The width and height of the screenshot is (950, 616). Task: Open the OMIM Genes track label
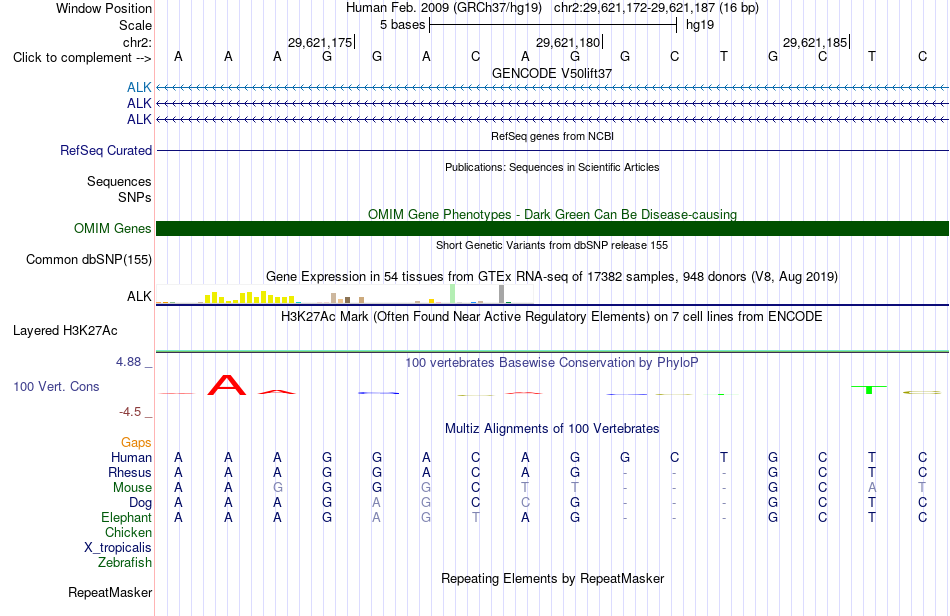(113, 228)
